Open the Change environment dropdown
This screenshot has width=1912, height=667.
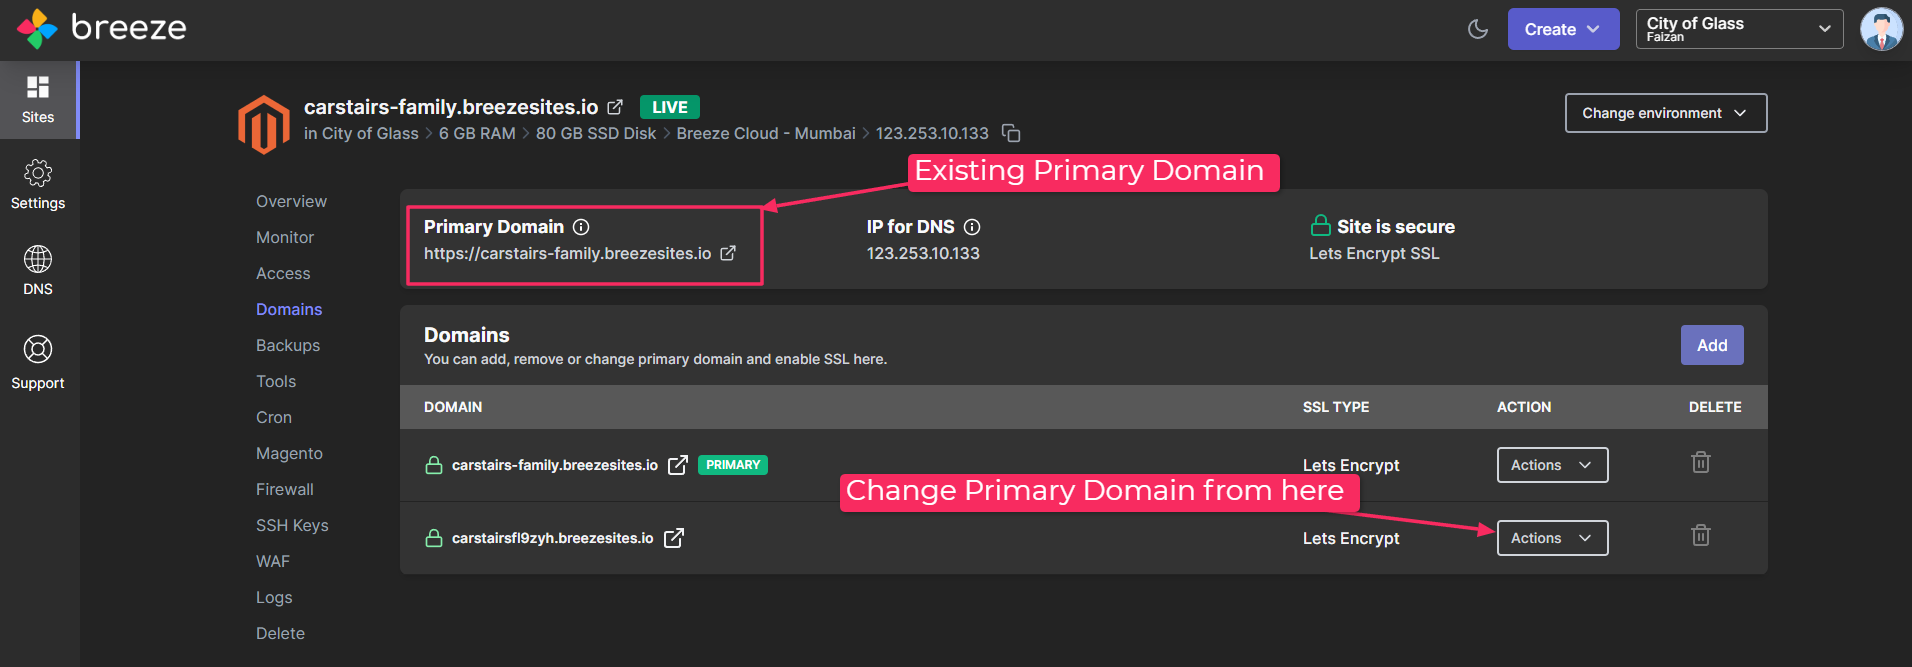pyautogui.click(x=1666, y=113)
